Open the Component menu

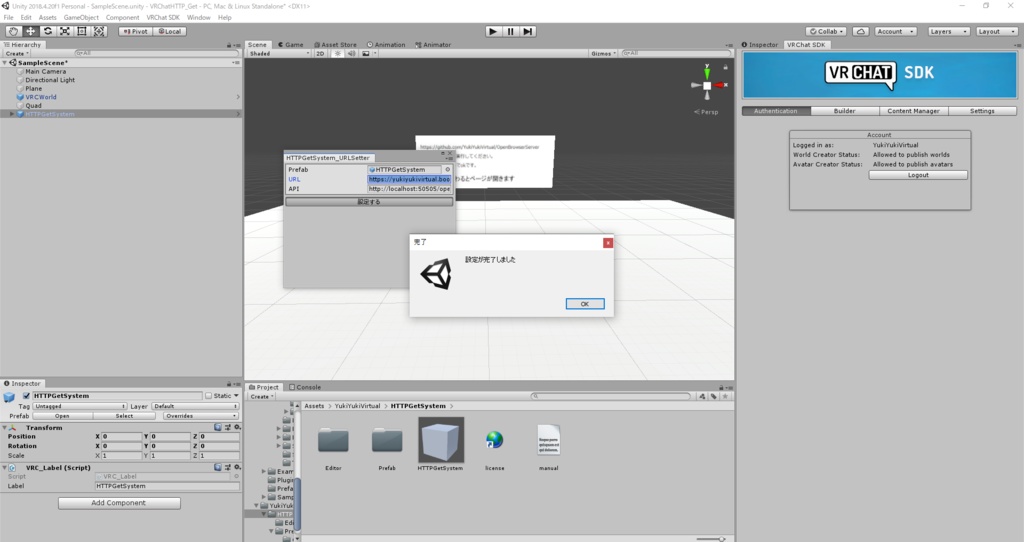122,18
